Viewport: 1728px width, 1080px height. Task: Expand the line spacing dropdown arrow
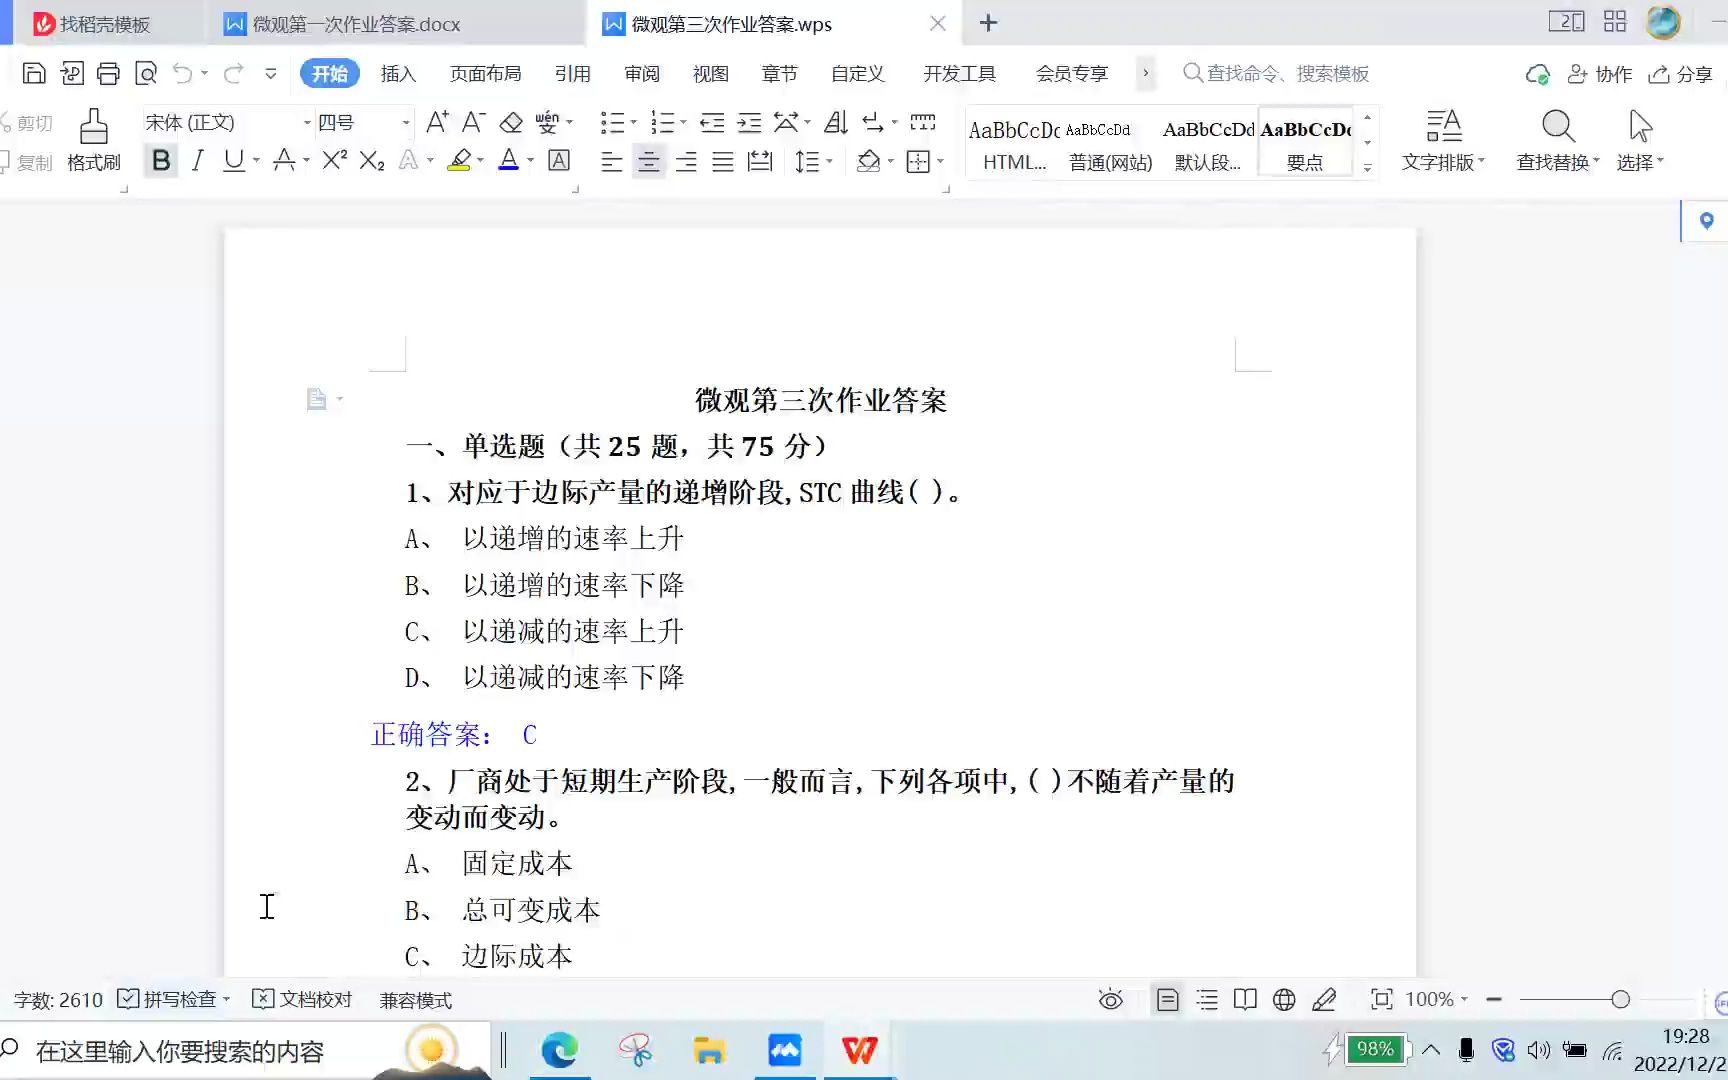[829, 161]
